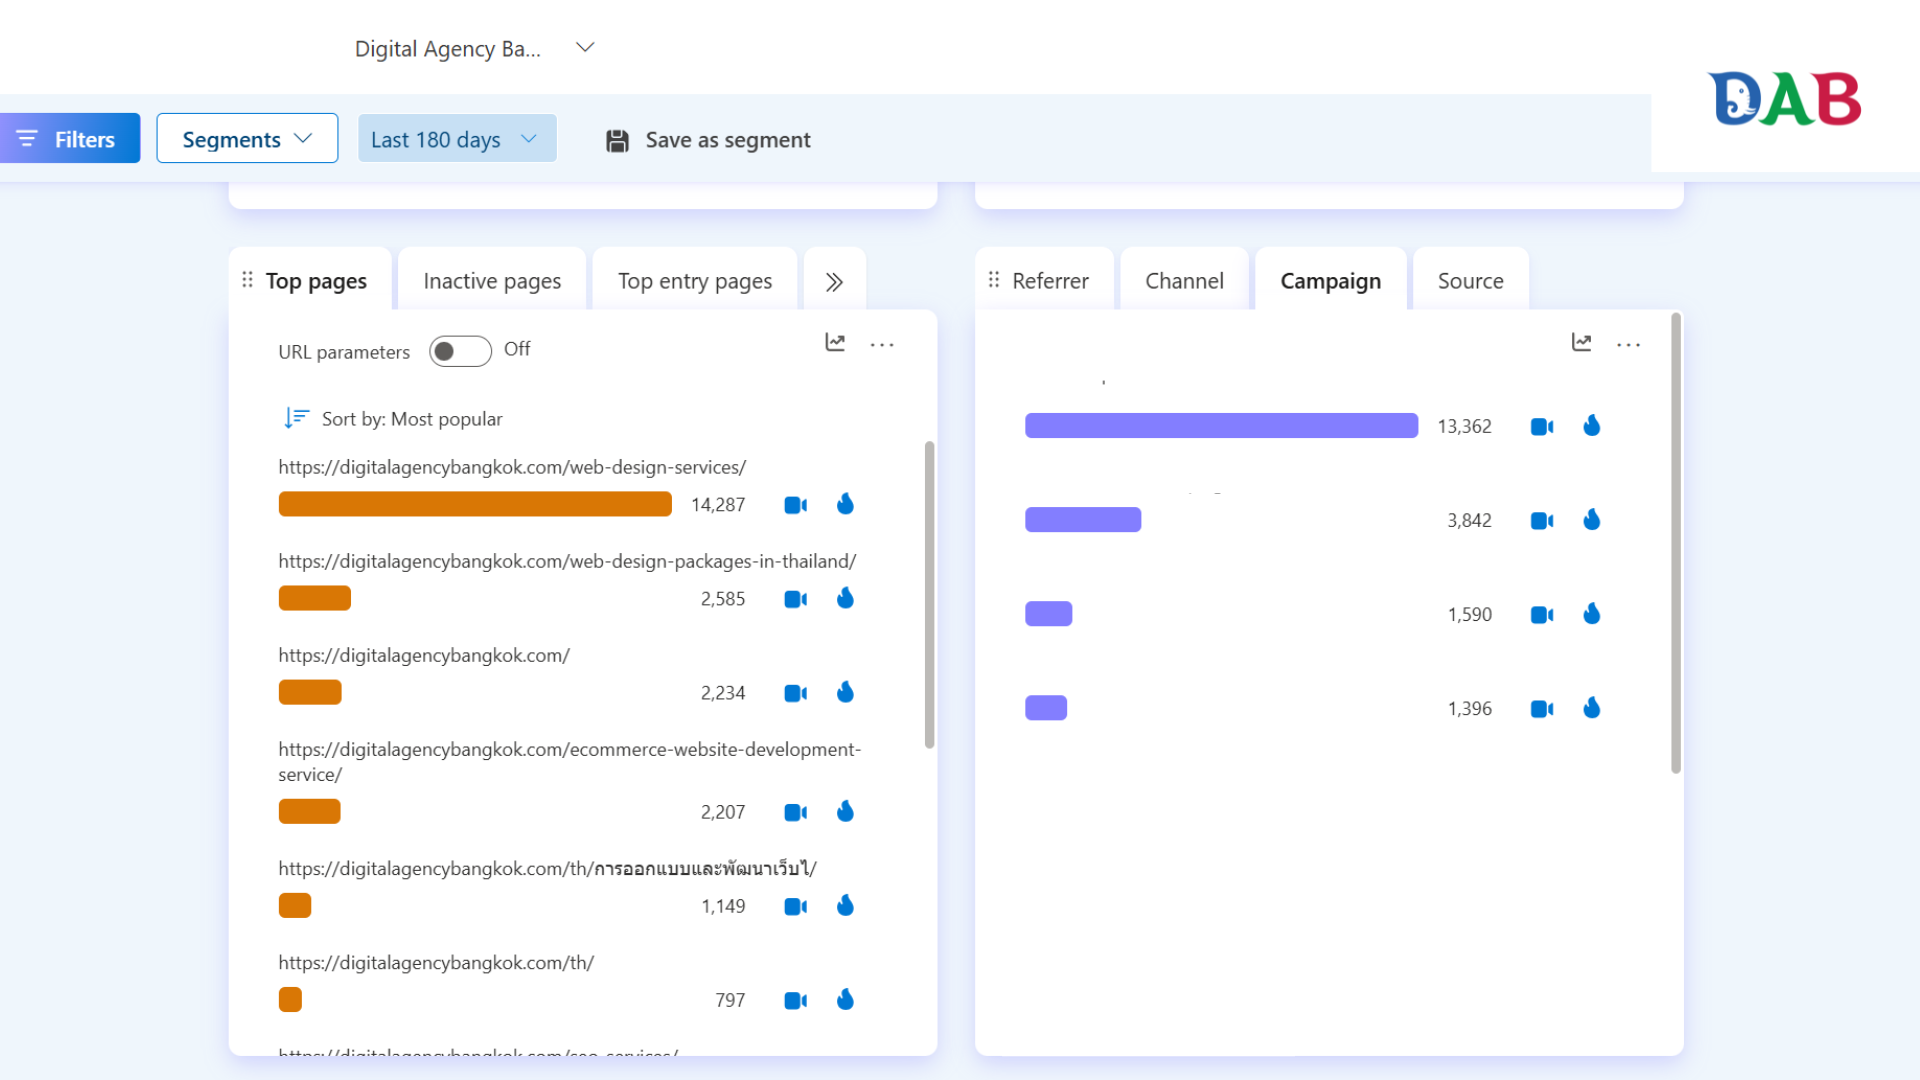Show more tabs with double chevron
Screen dimensions: 1920x1080
pos(834,282)
